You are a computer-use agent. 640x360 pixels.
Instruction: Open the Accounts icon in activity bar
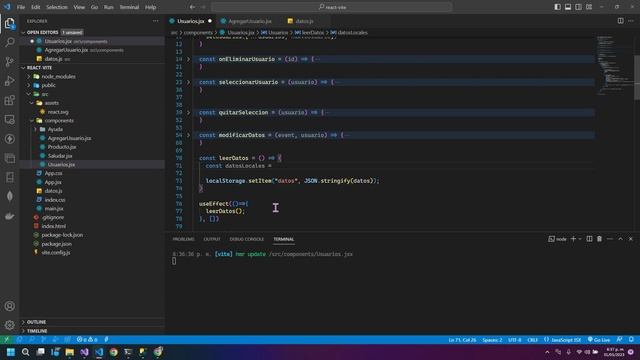[9, 306]
